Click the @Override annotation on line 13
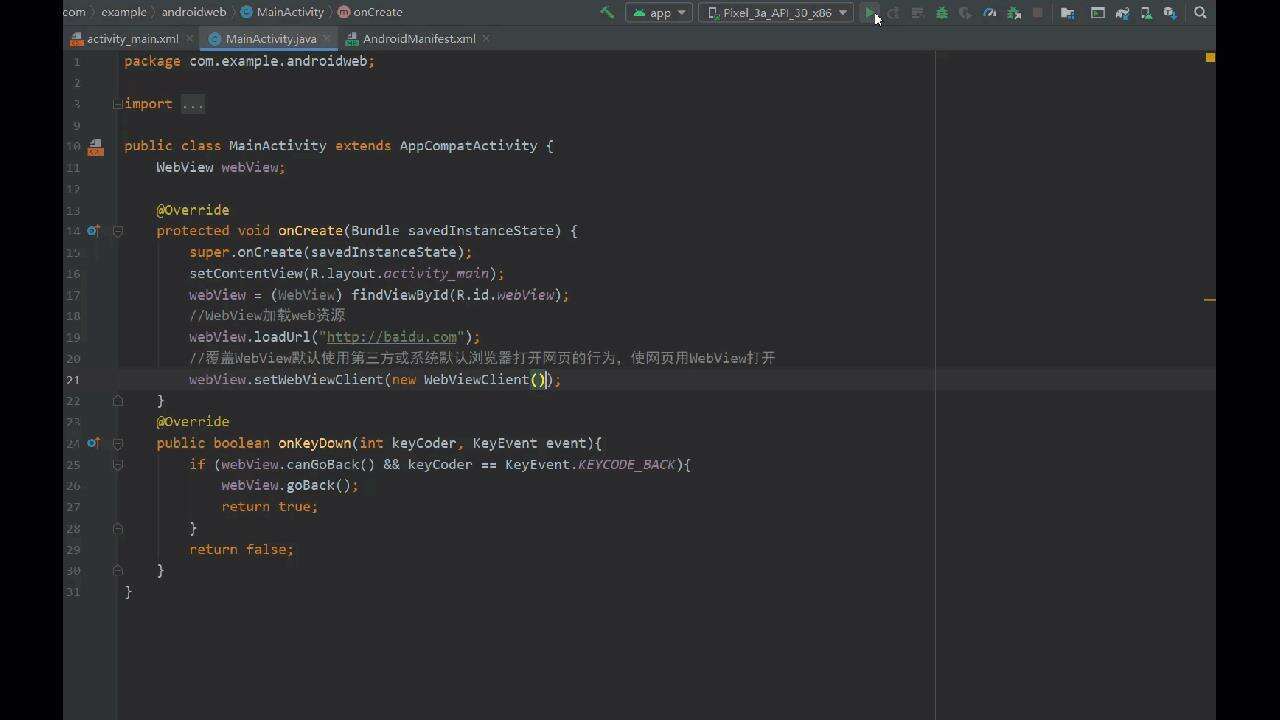This screenshot has height=720, width=1280. tap(193, 210)
